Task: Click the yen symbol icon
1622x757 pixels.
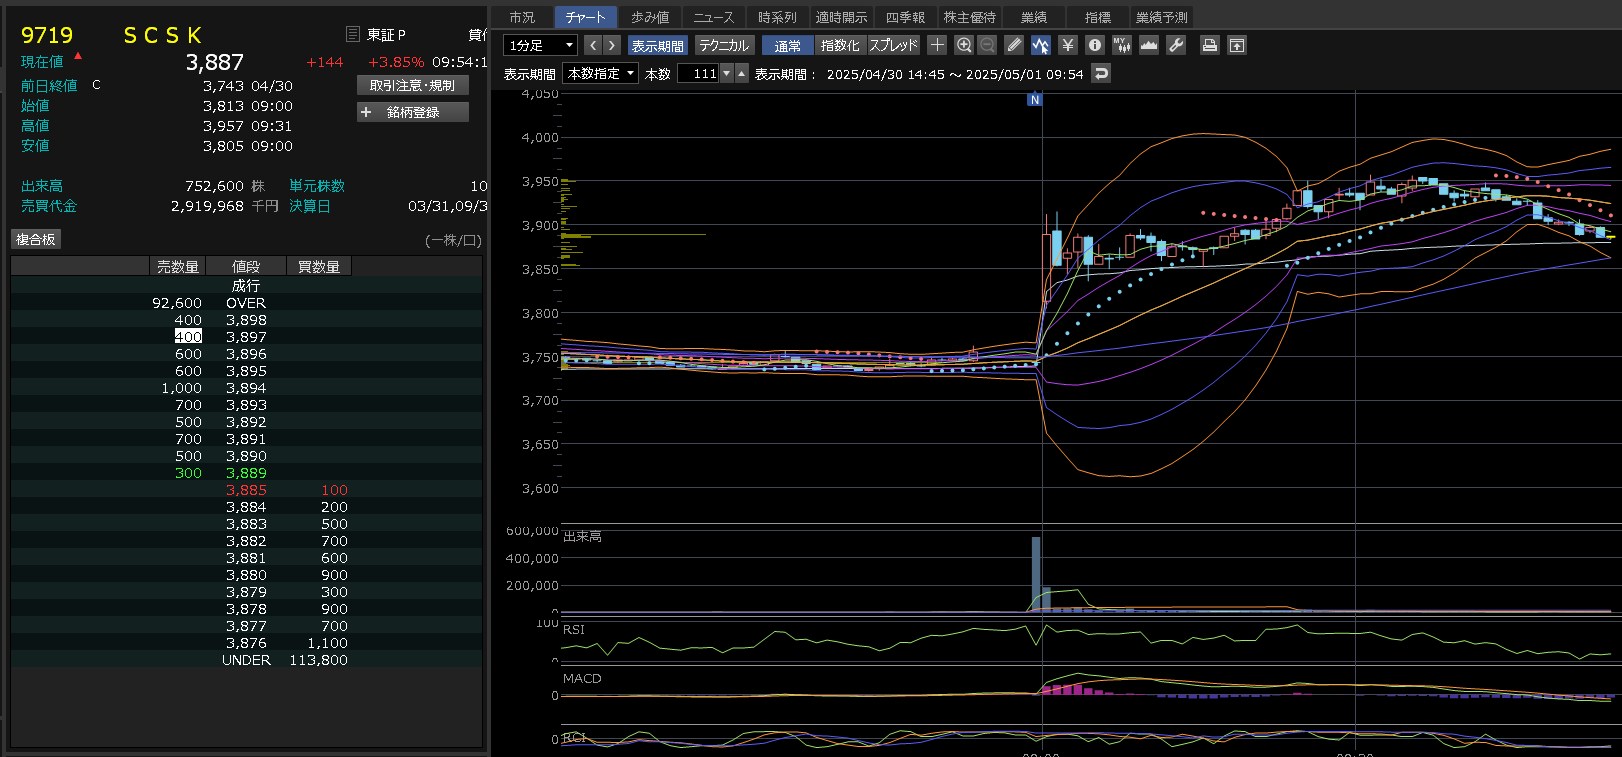Action: 1068,45
